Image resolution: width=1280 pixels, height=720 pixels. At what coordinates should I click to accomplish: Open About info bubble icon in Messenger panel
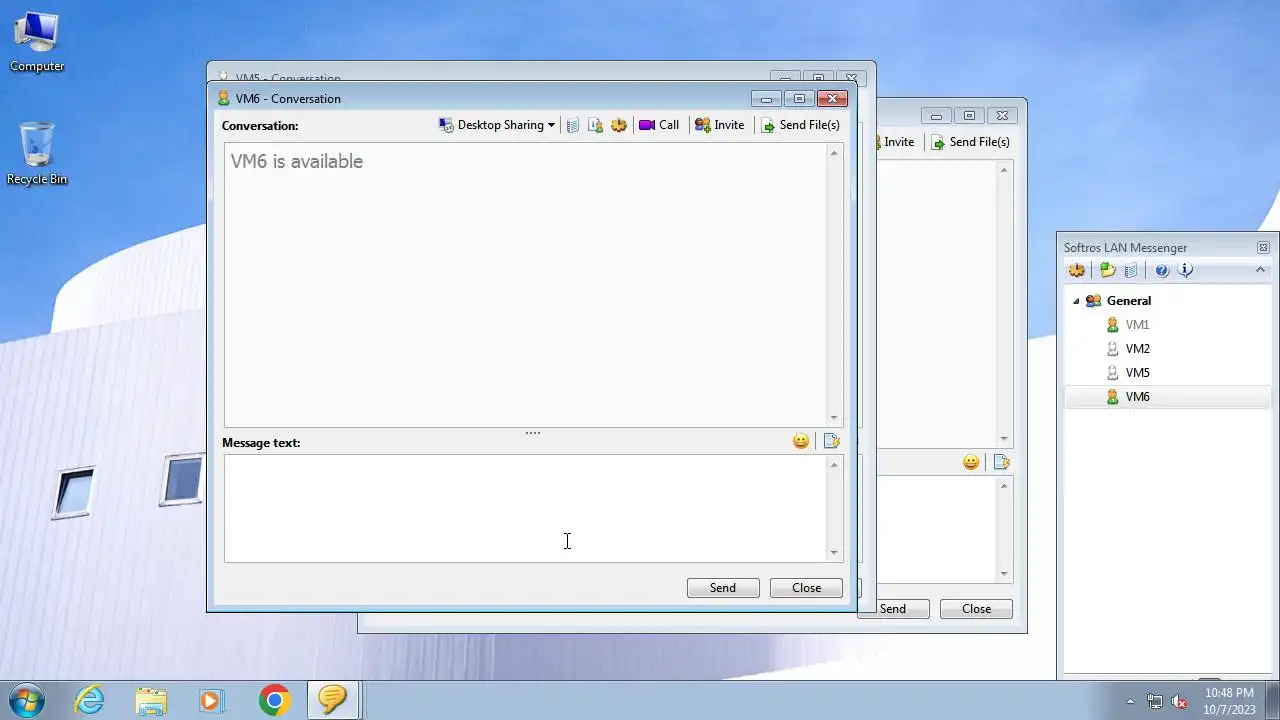click(x=1185, y=270)
